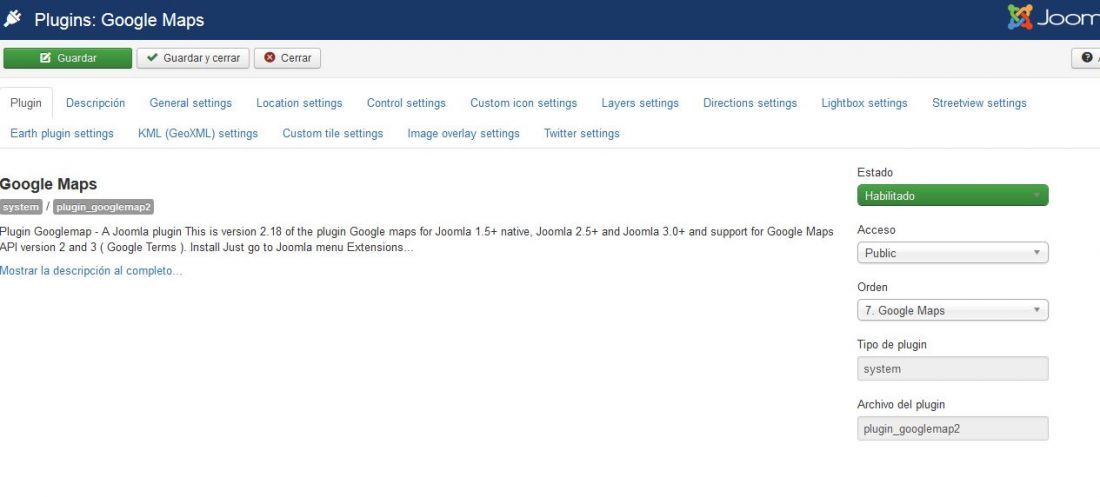Click Mostrar la descripción al completo link

point(91,271)
